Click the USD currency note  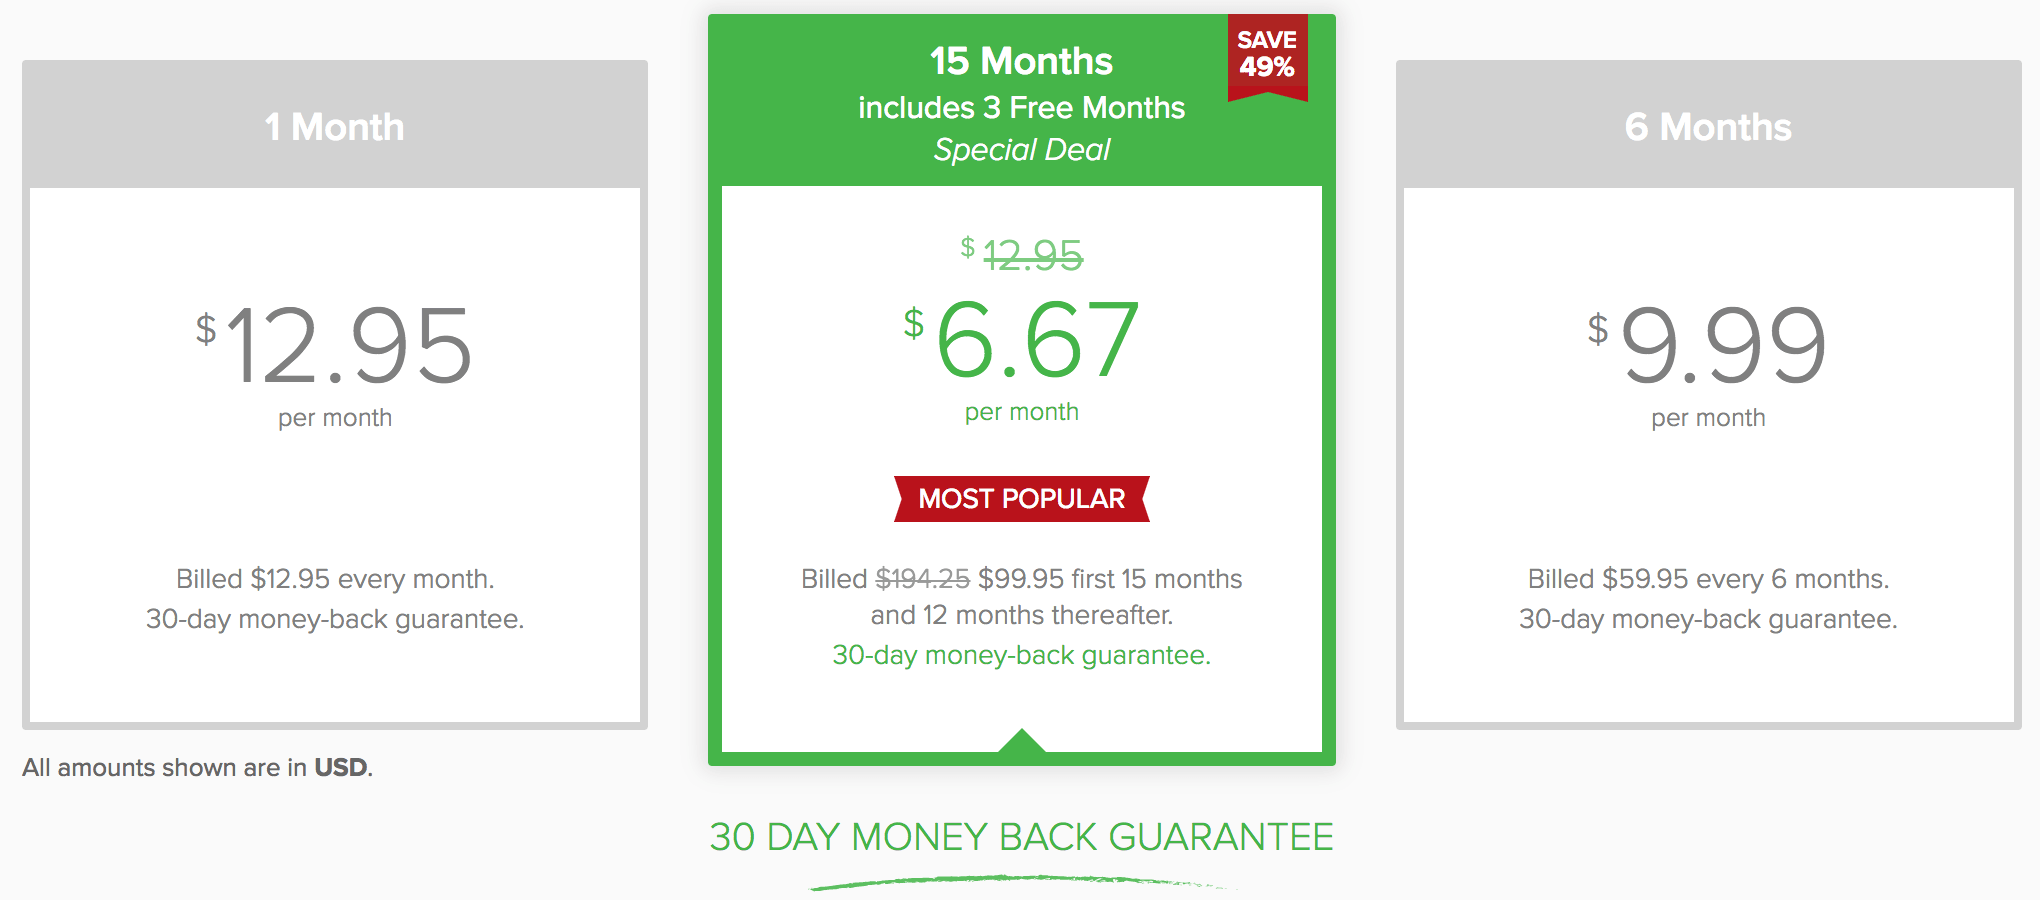tap(197, 767)
